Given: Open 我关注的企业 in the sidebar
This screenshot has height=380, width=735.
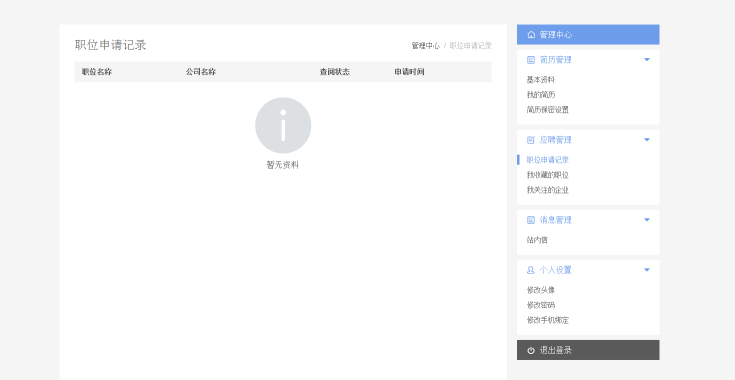Looking at the screenshot, I should click(x=548, y=190).
